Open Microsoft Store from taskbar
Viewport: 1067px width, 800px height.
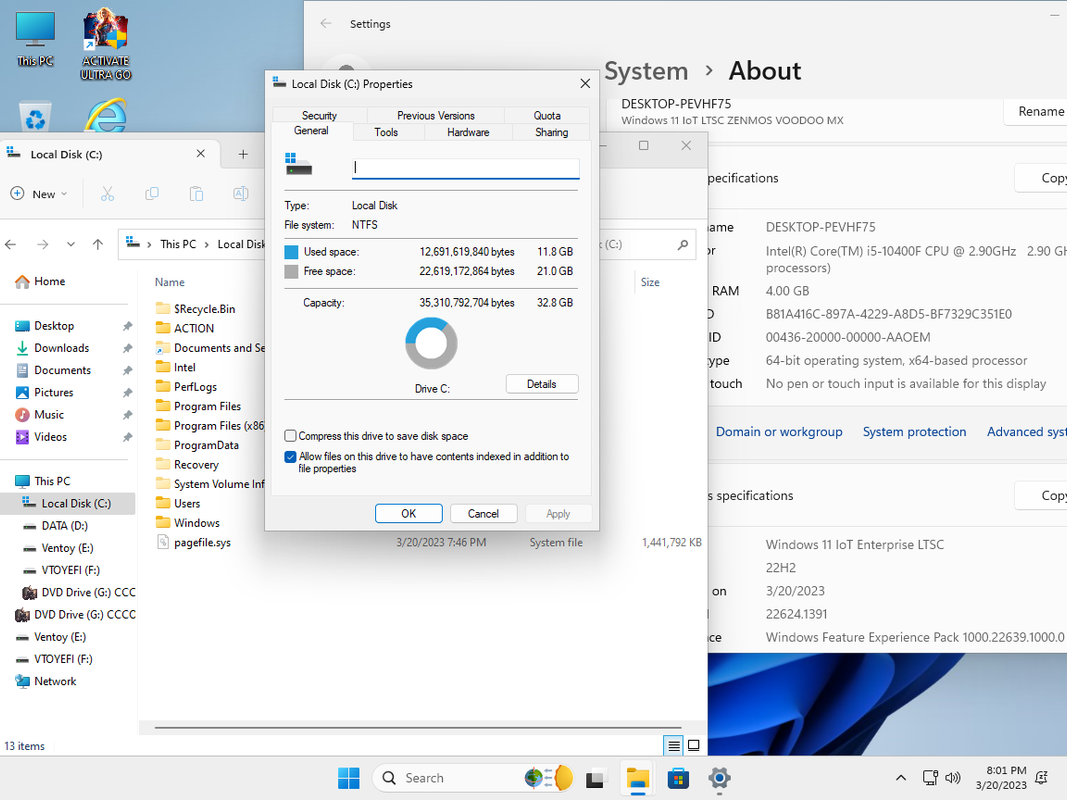coord(678,778)
